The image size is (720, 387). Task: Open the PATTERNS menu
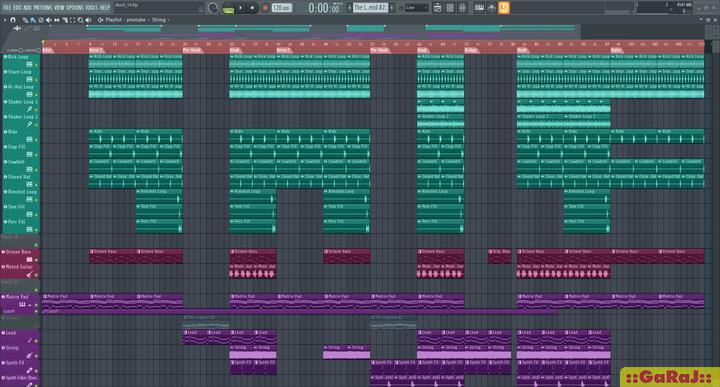pyautogui.click(x=44, y=8)
